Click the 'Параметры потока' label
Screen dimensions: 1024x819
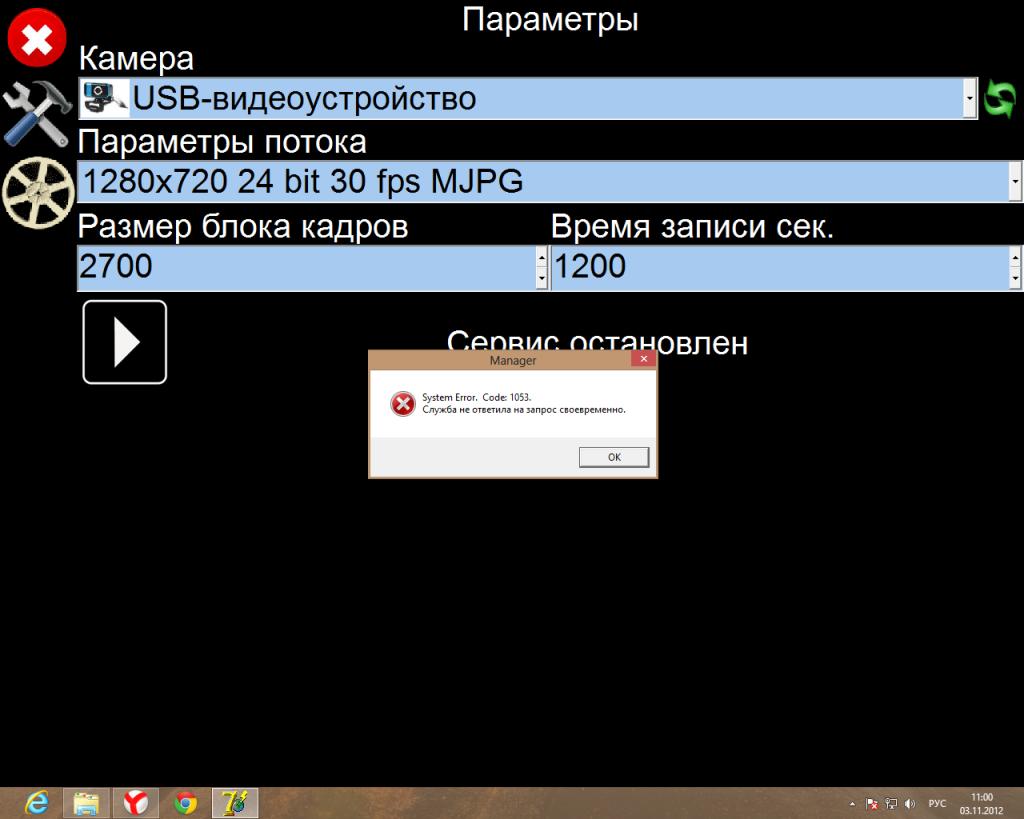tap(222, 142)
